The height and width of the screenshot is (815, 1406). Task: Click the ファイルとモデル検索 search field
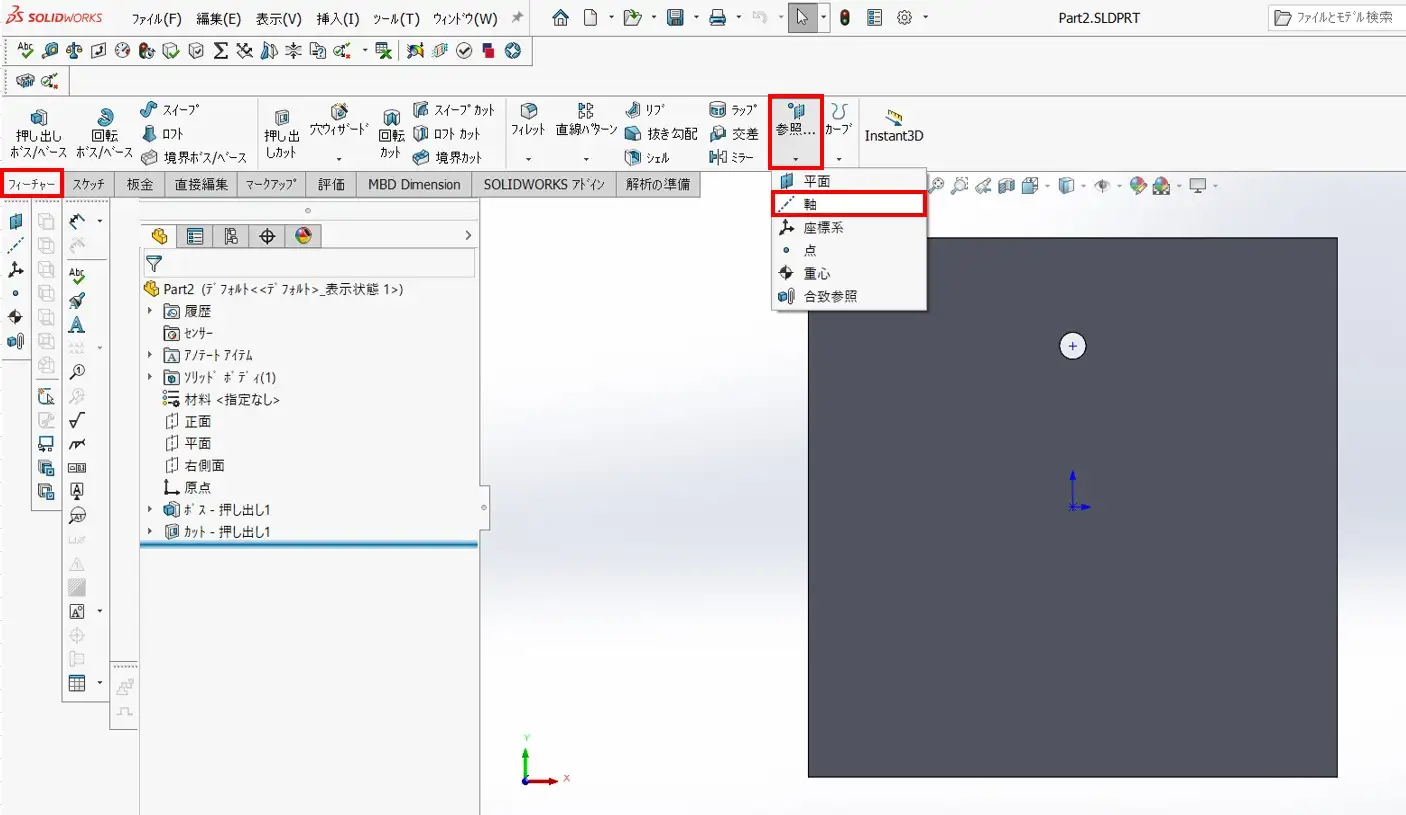tap(1340, 18)
